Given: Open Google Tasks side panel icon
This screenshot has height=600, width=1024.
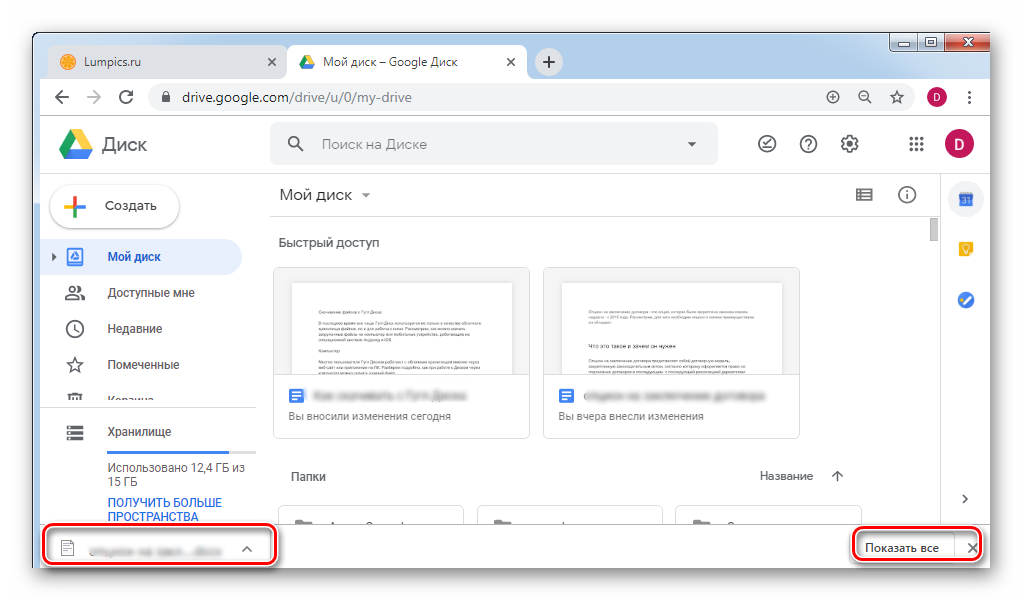Looking at the screenshot, I should point(965,299).
